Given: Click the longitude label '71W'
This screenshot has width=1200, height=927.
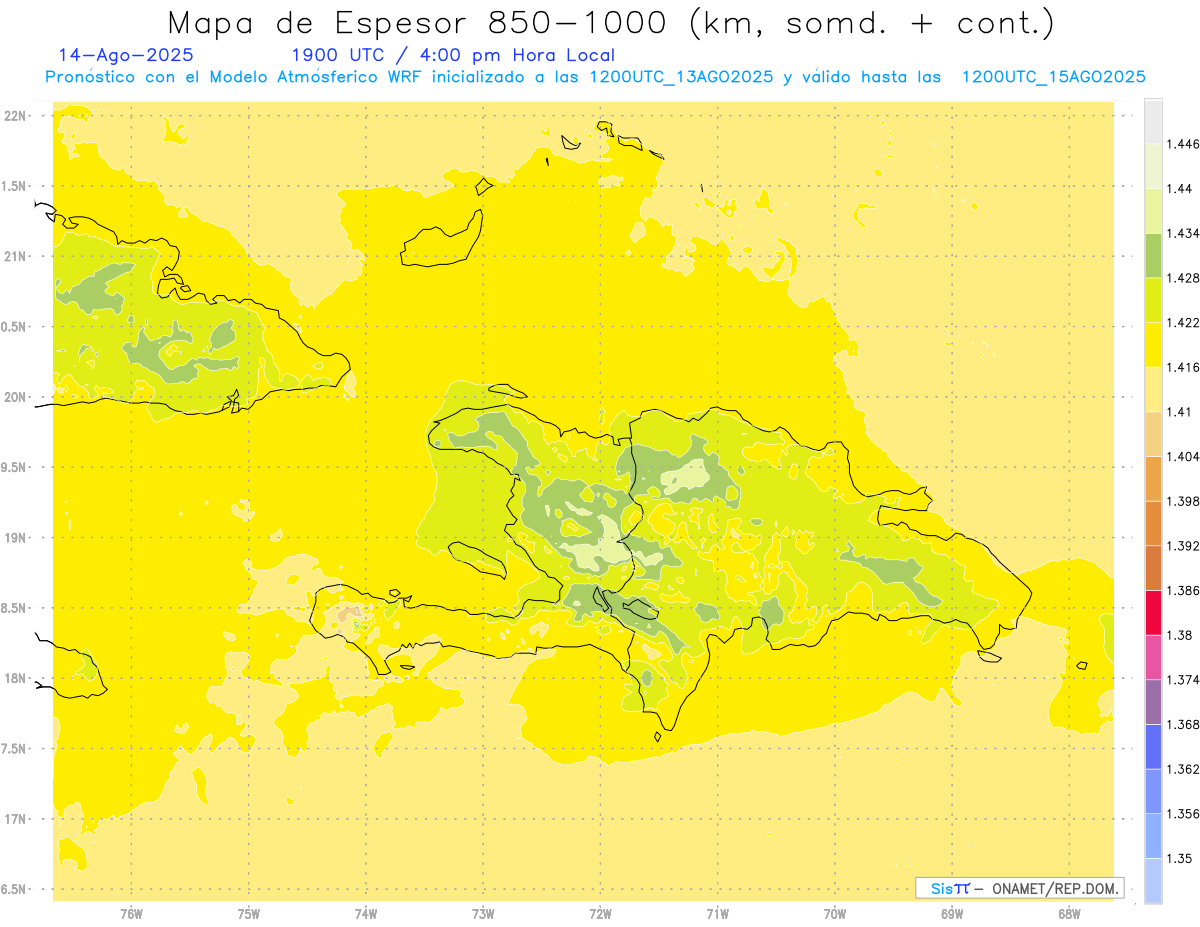Looking at the screenshot, I should coord(717,914).
